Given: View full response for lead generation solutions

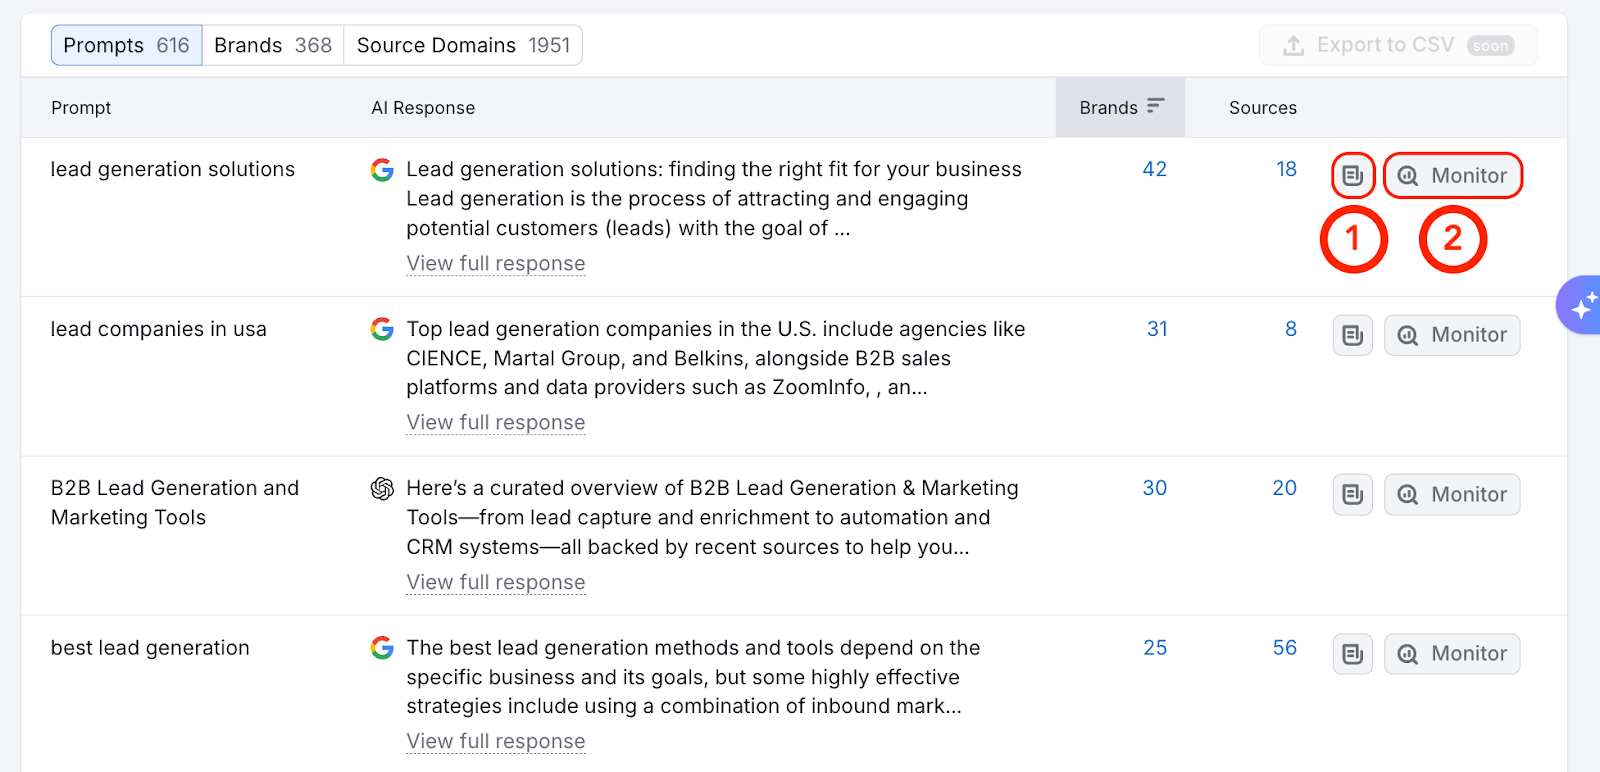Looking at the screenshot, I should click(x=495, y=264).
